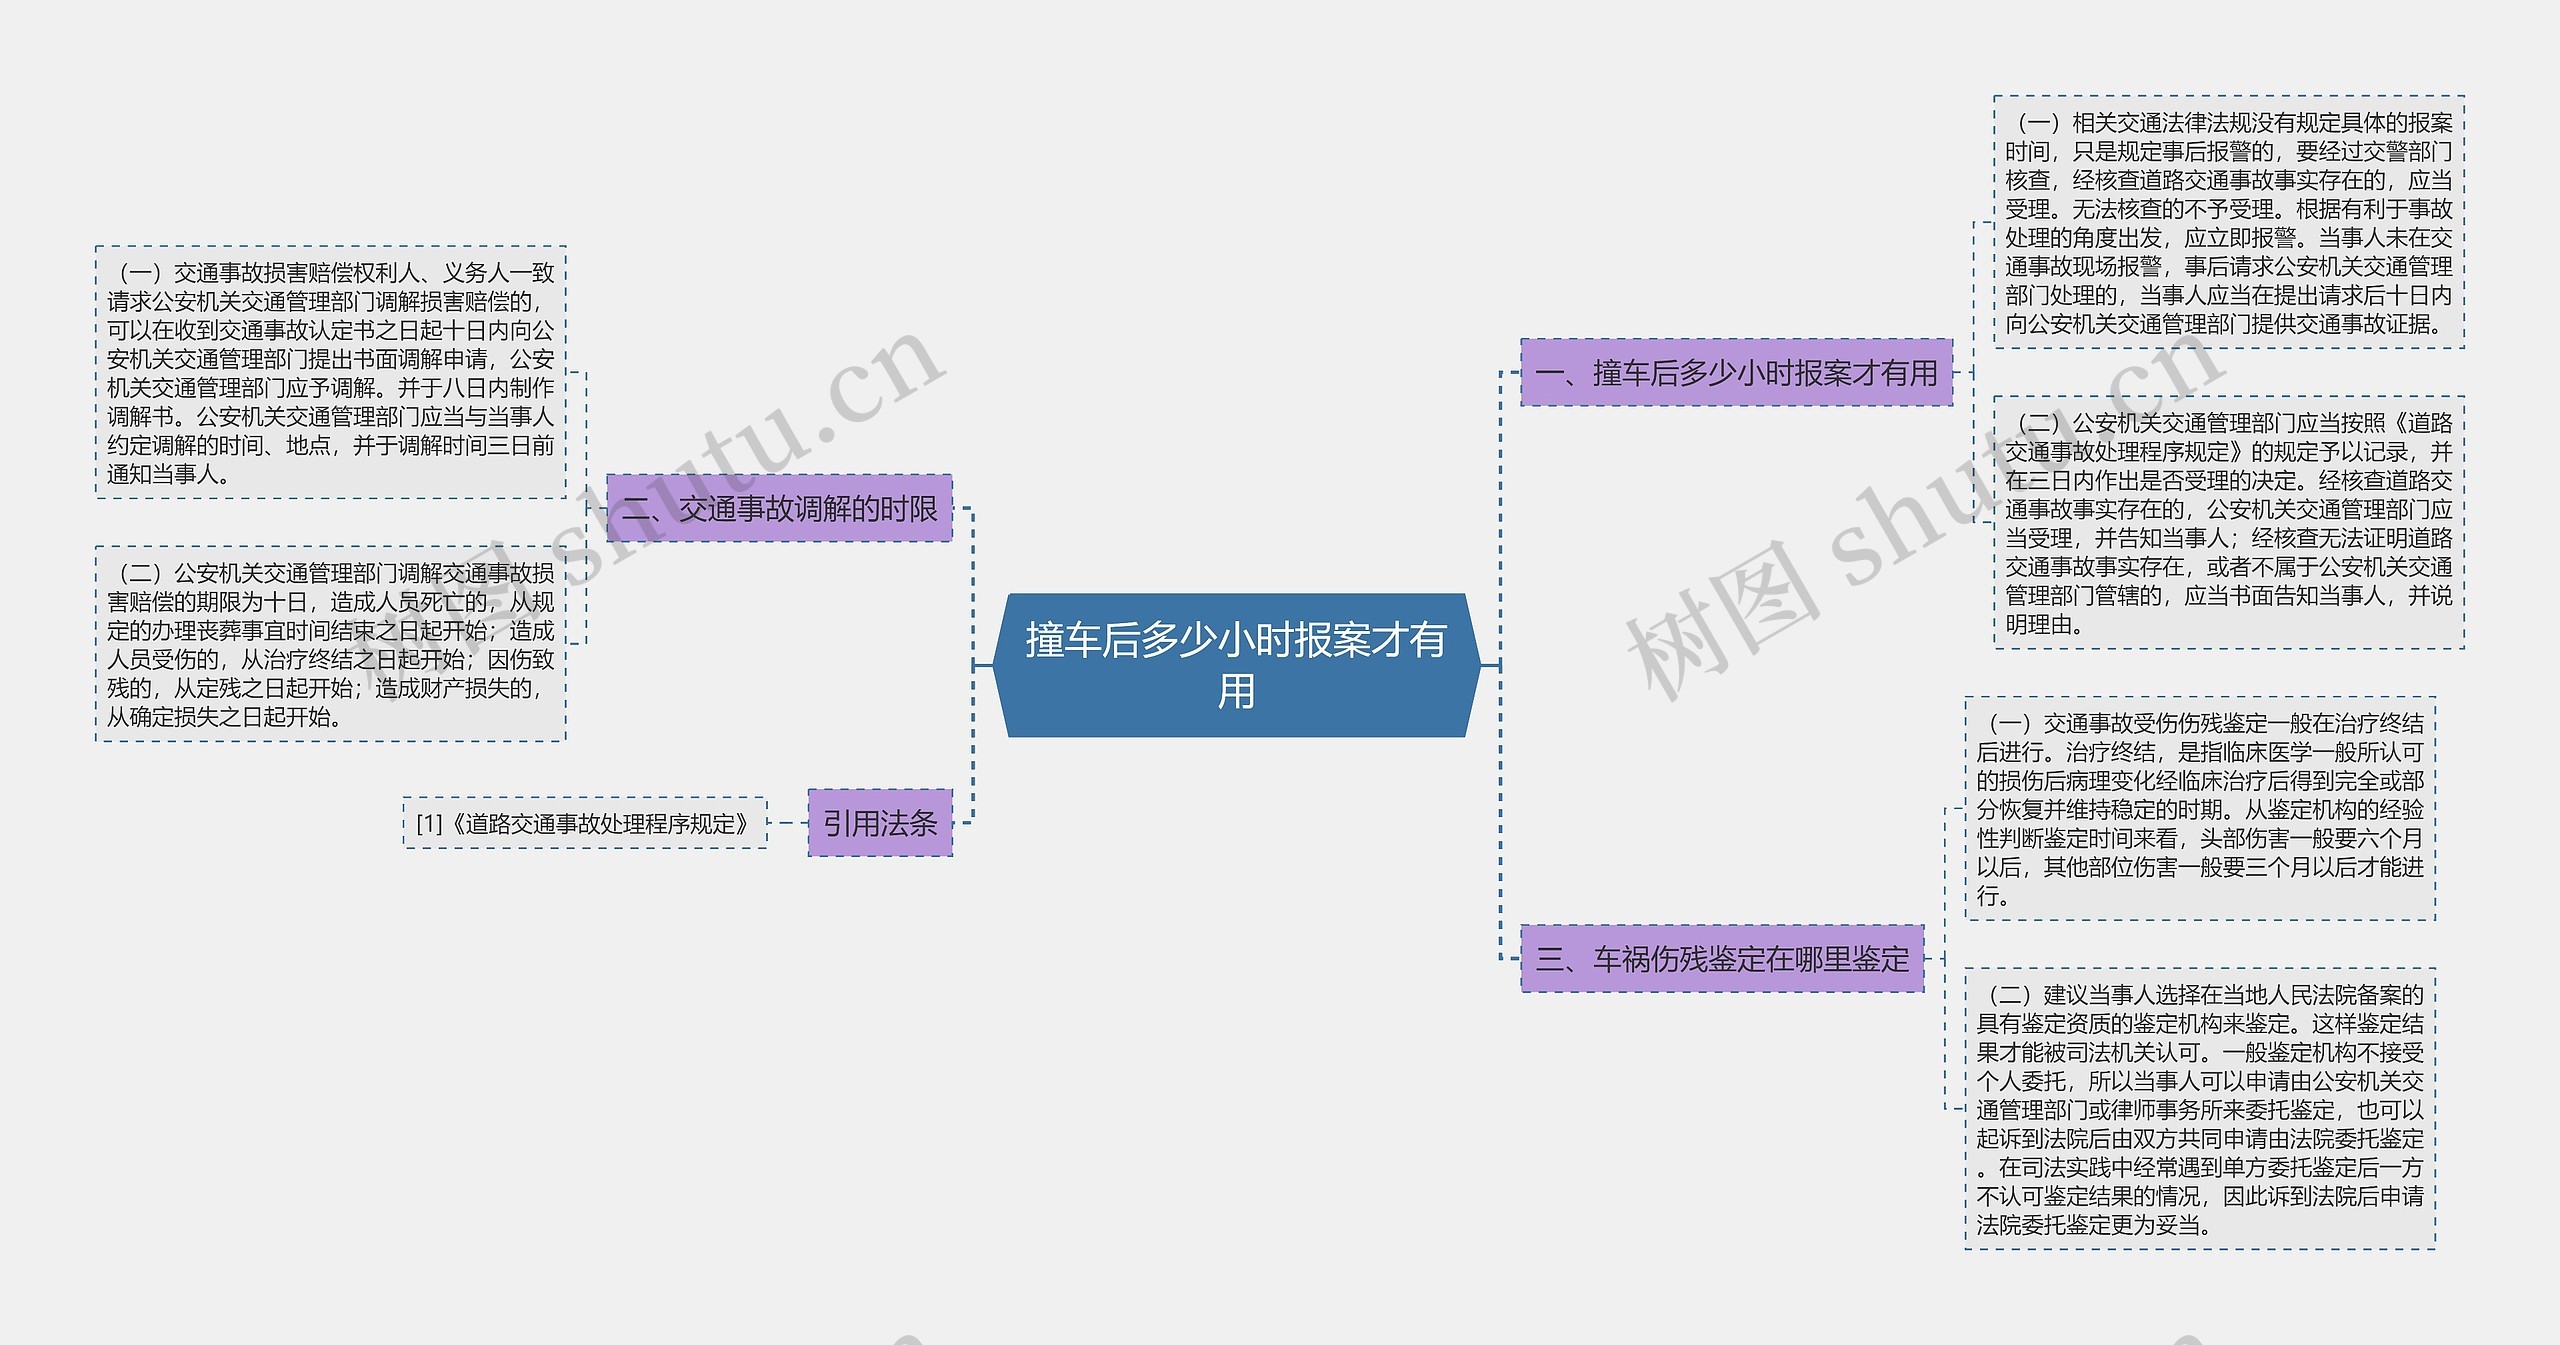Click the branch 二、交通事故调解的时限

[x=779, y=508]
